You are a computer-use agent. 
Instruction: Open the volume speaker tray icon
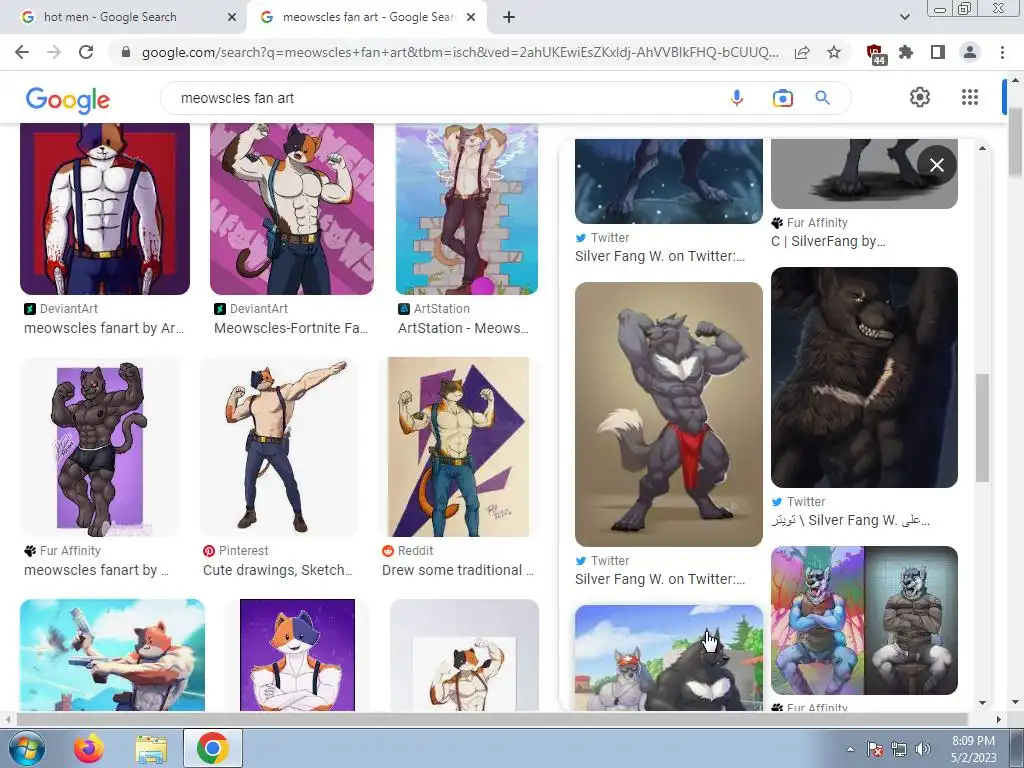click(x=923, y=749)
